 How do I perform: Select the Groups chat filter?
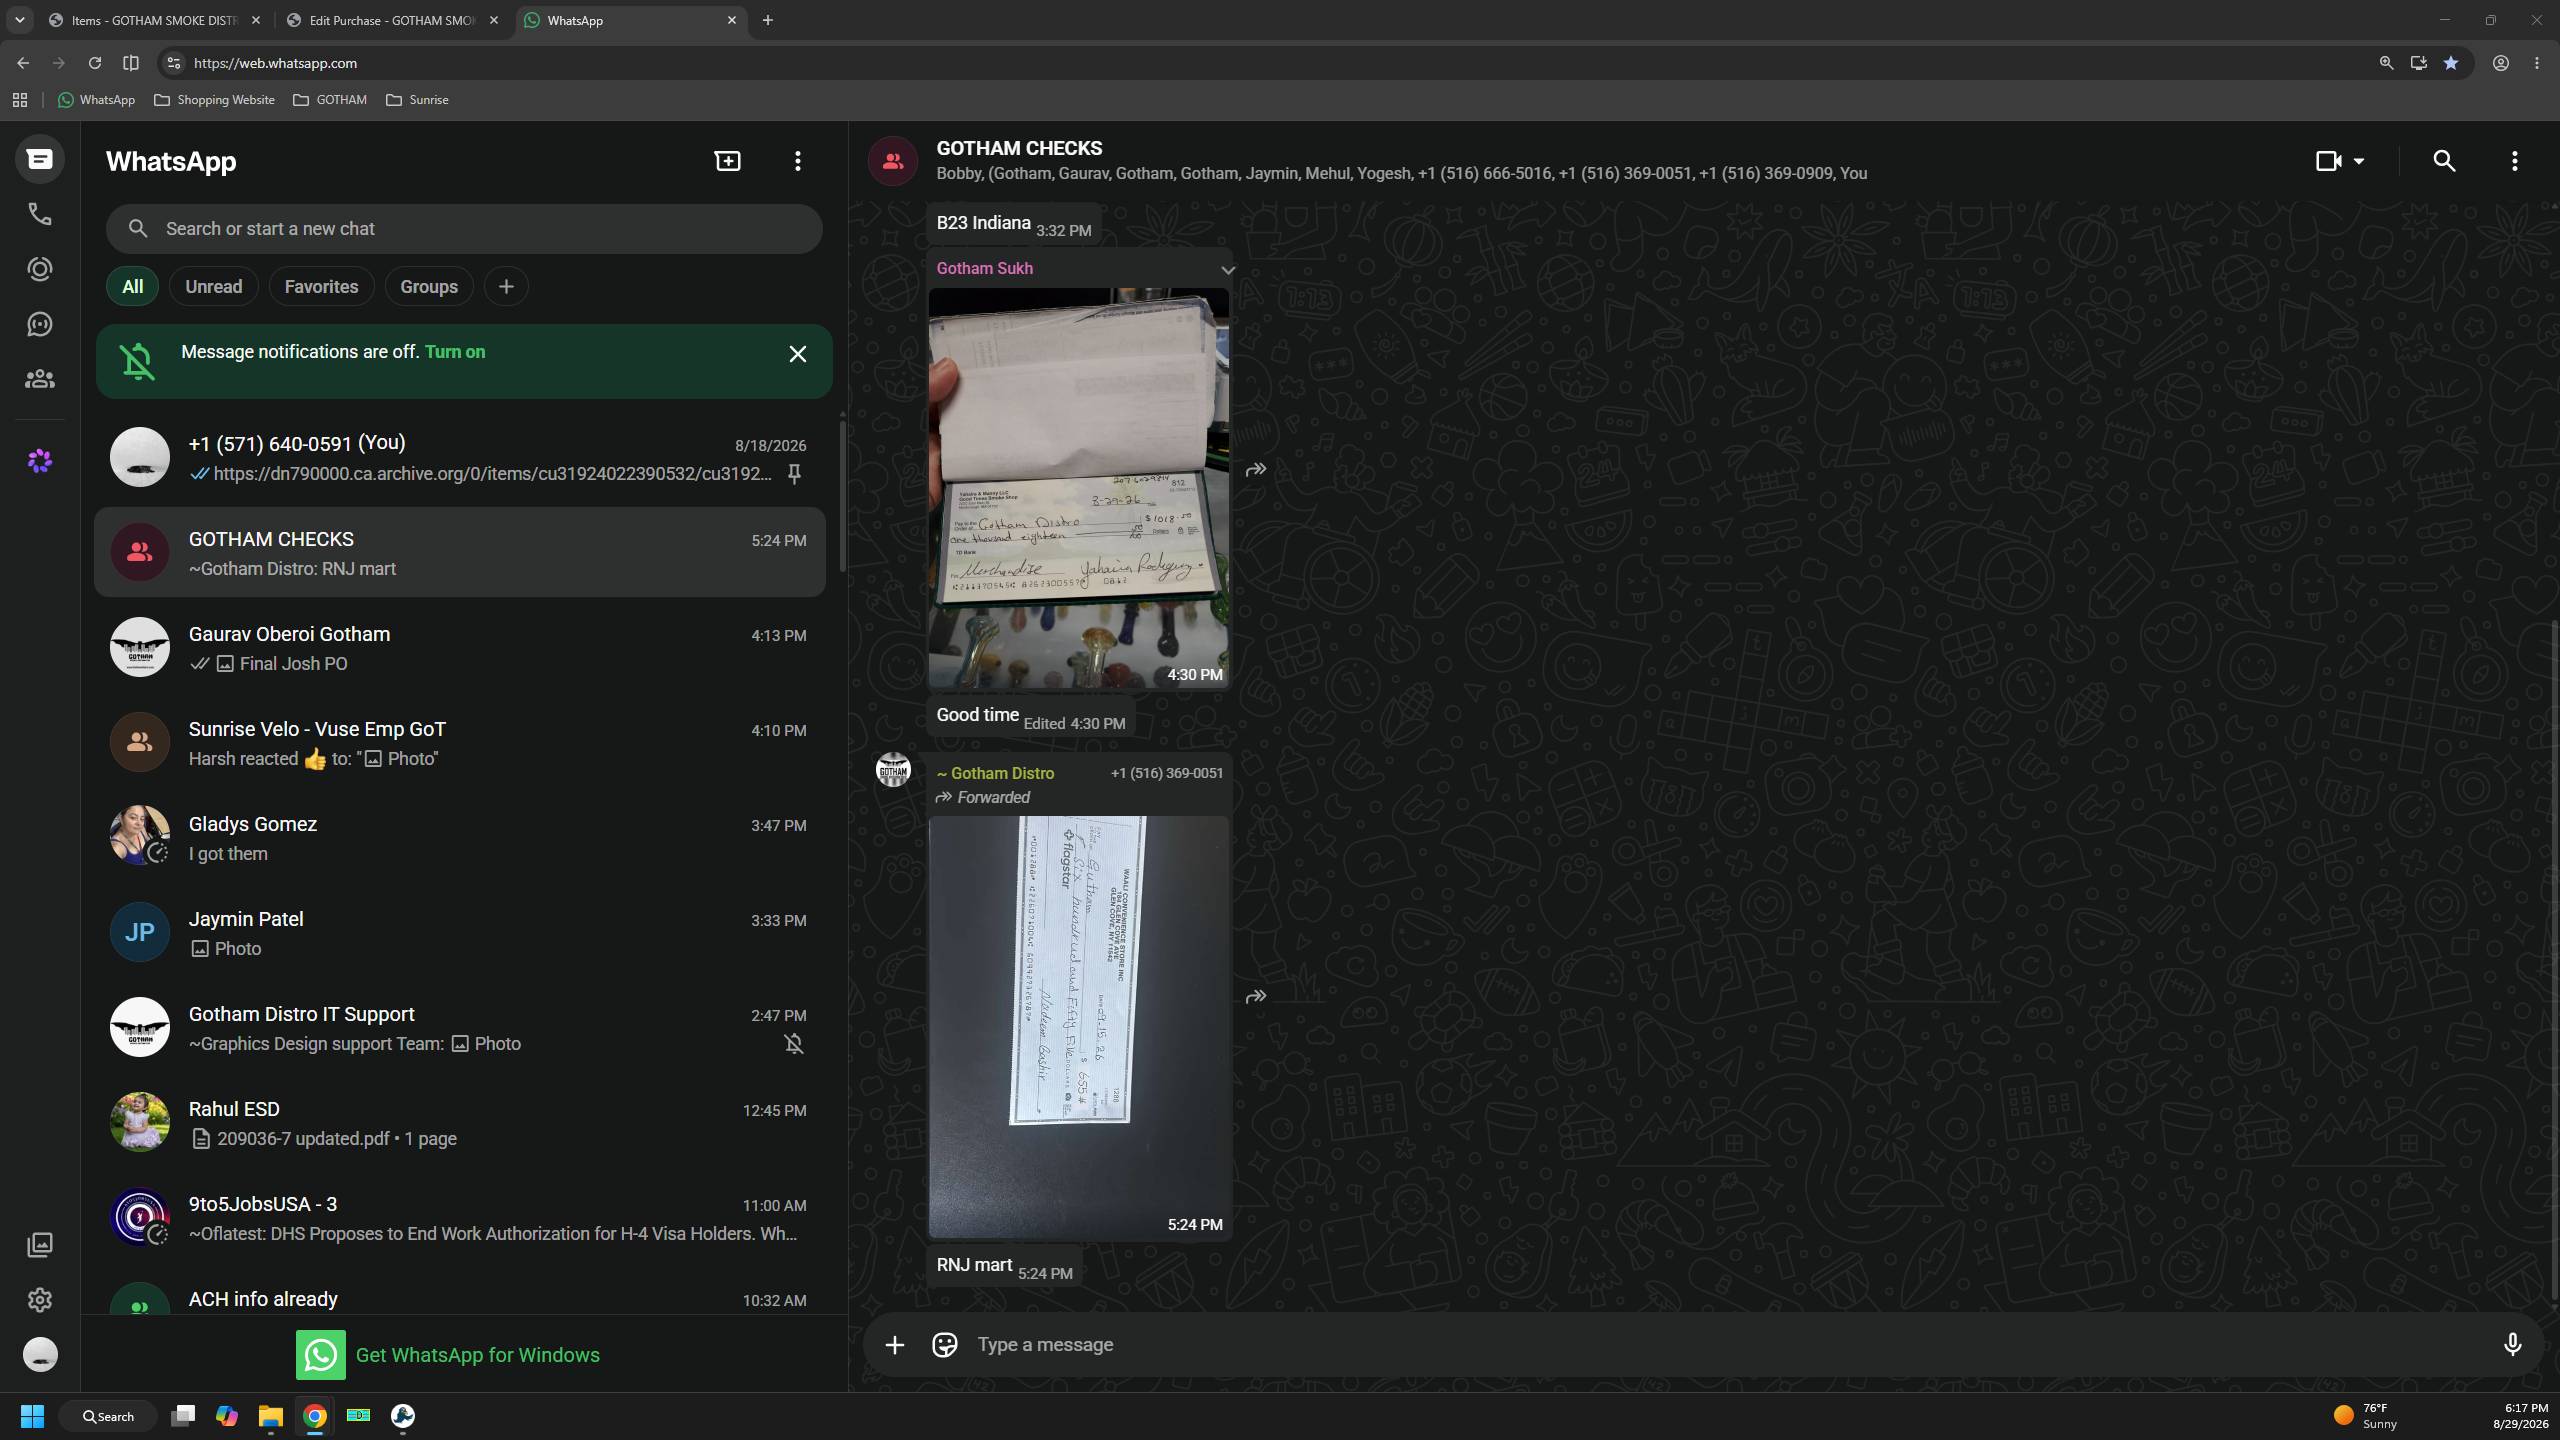pos(429,287)
